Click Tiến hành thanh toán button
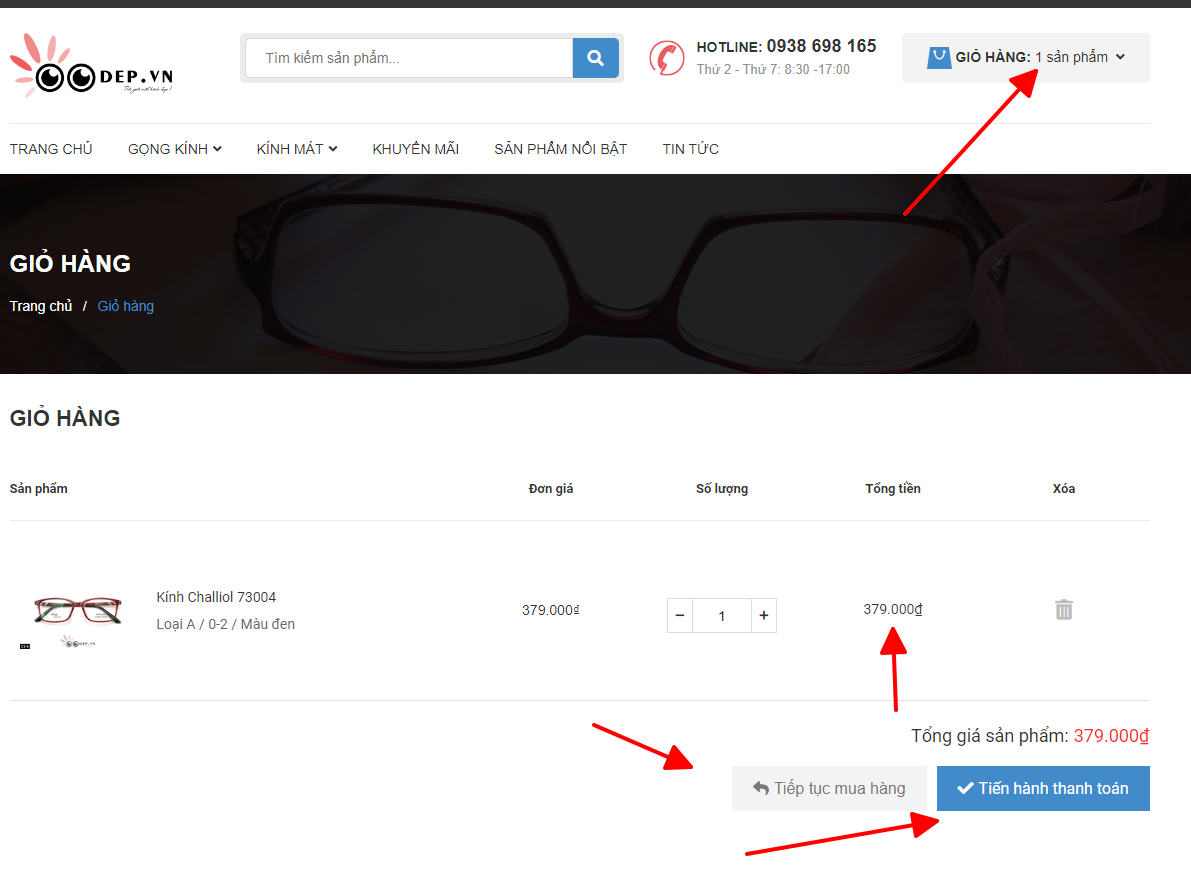1191x871 pixels. 1043,788
